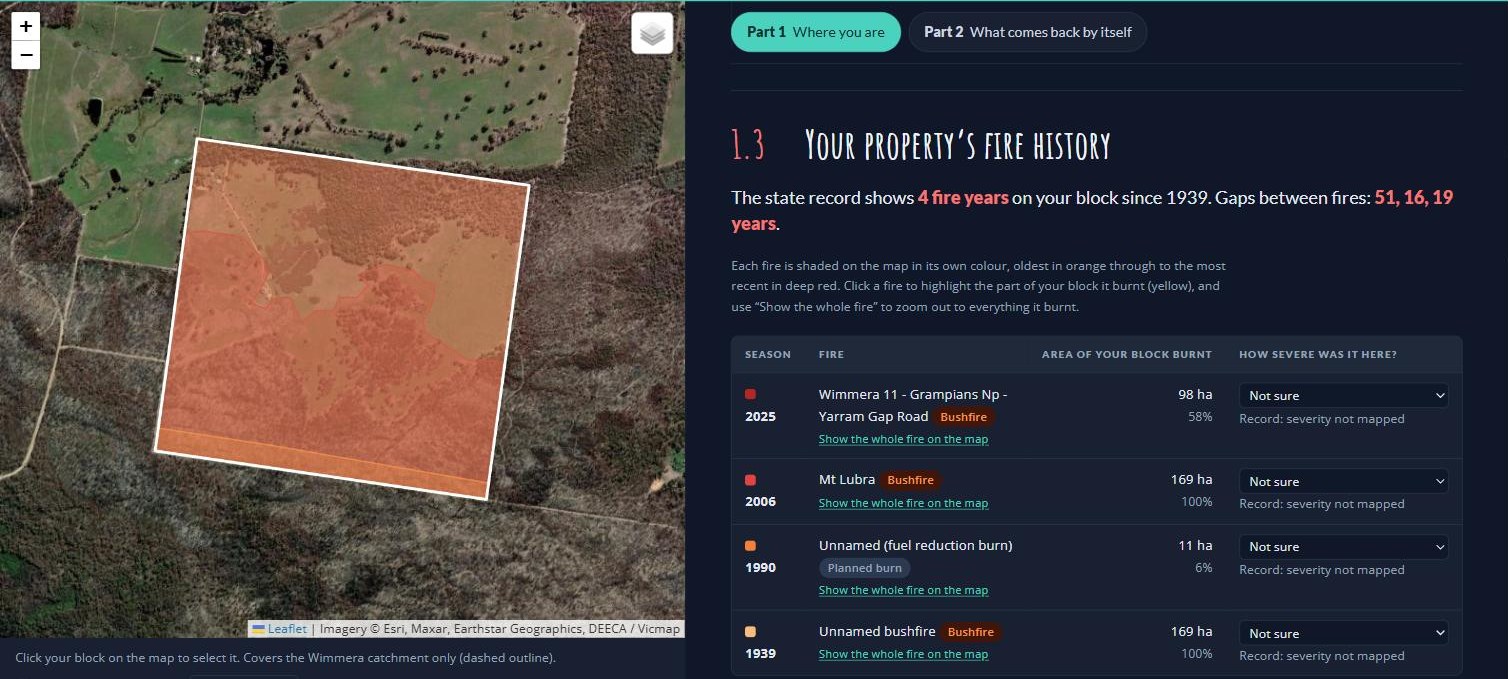Click the Bushfire tag on Mt Lubra
Image resolution: width=1508 pixels, height=679 pixels.
click(910, 480)
